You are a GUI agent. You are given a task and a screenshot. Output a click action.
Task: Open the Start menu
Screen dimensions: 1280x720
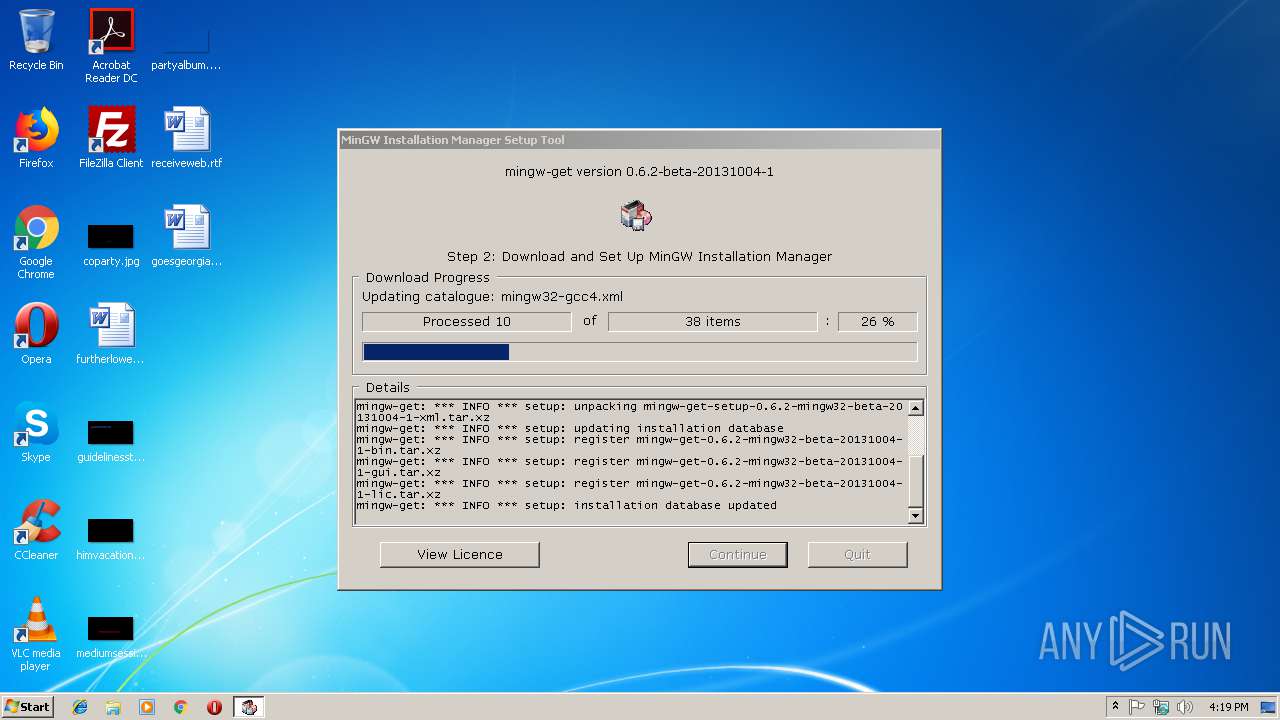click(27, 707)
